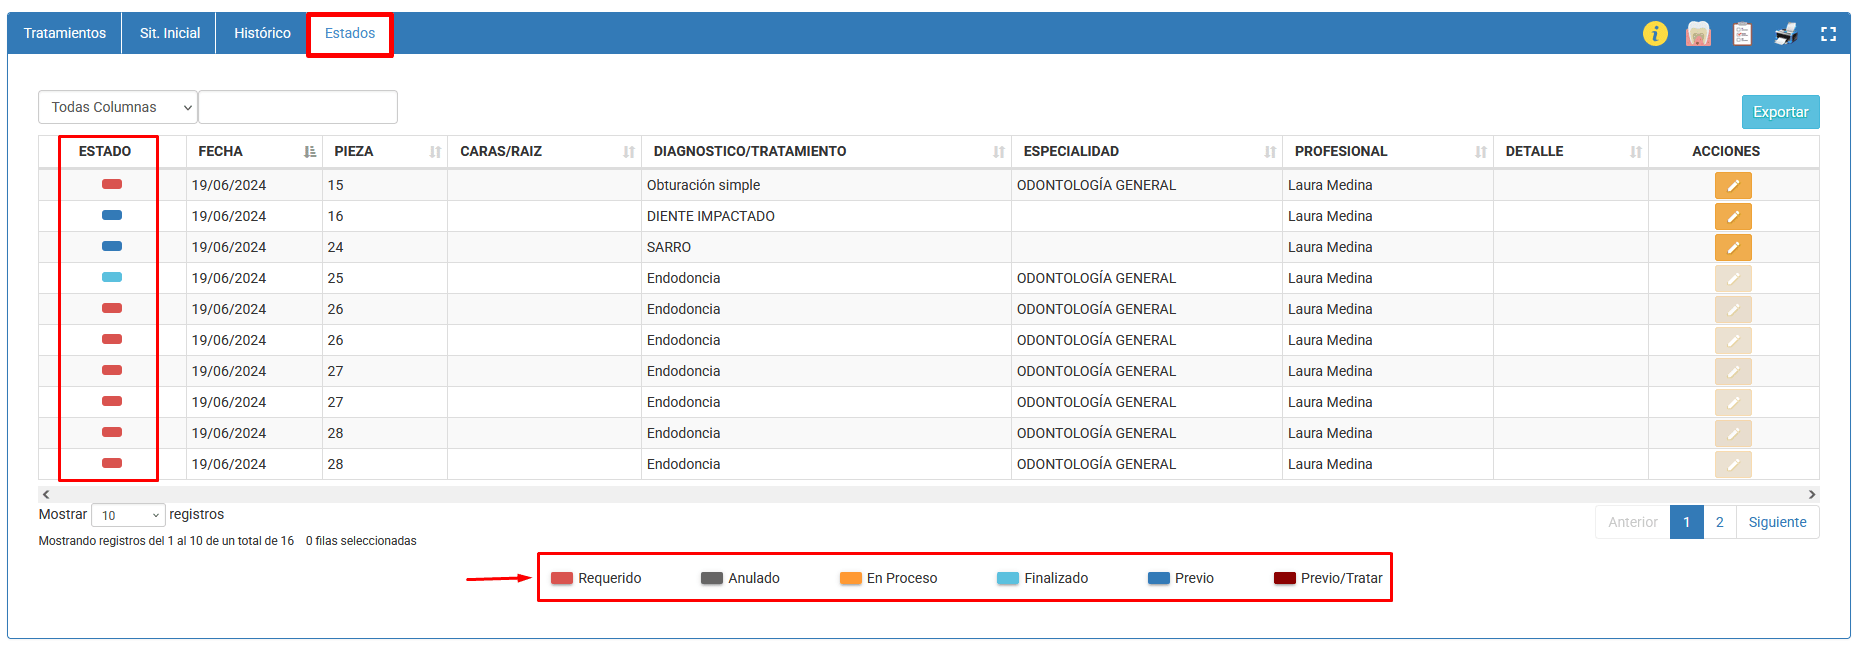This screenshot has width=1859, height=650.
Task: Open the Histórico tab
Action: 262,33
